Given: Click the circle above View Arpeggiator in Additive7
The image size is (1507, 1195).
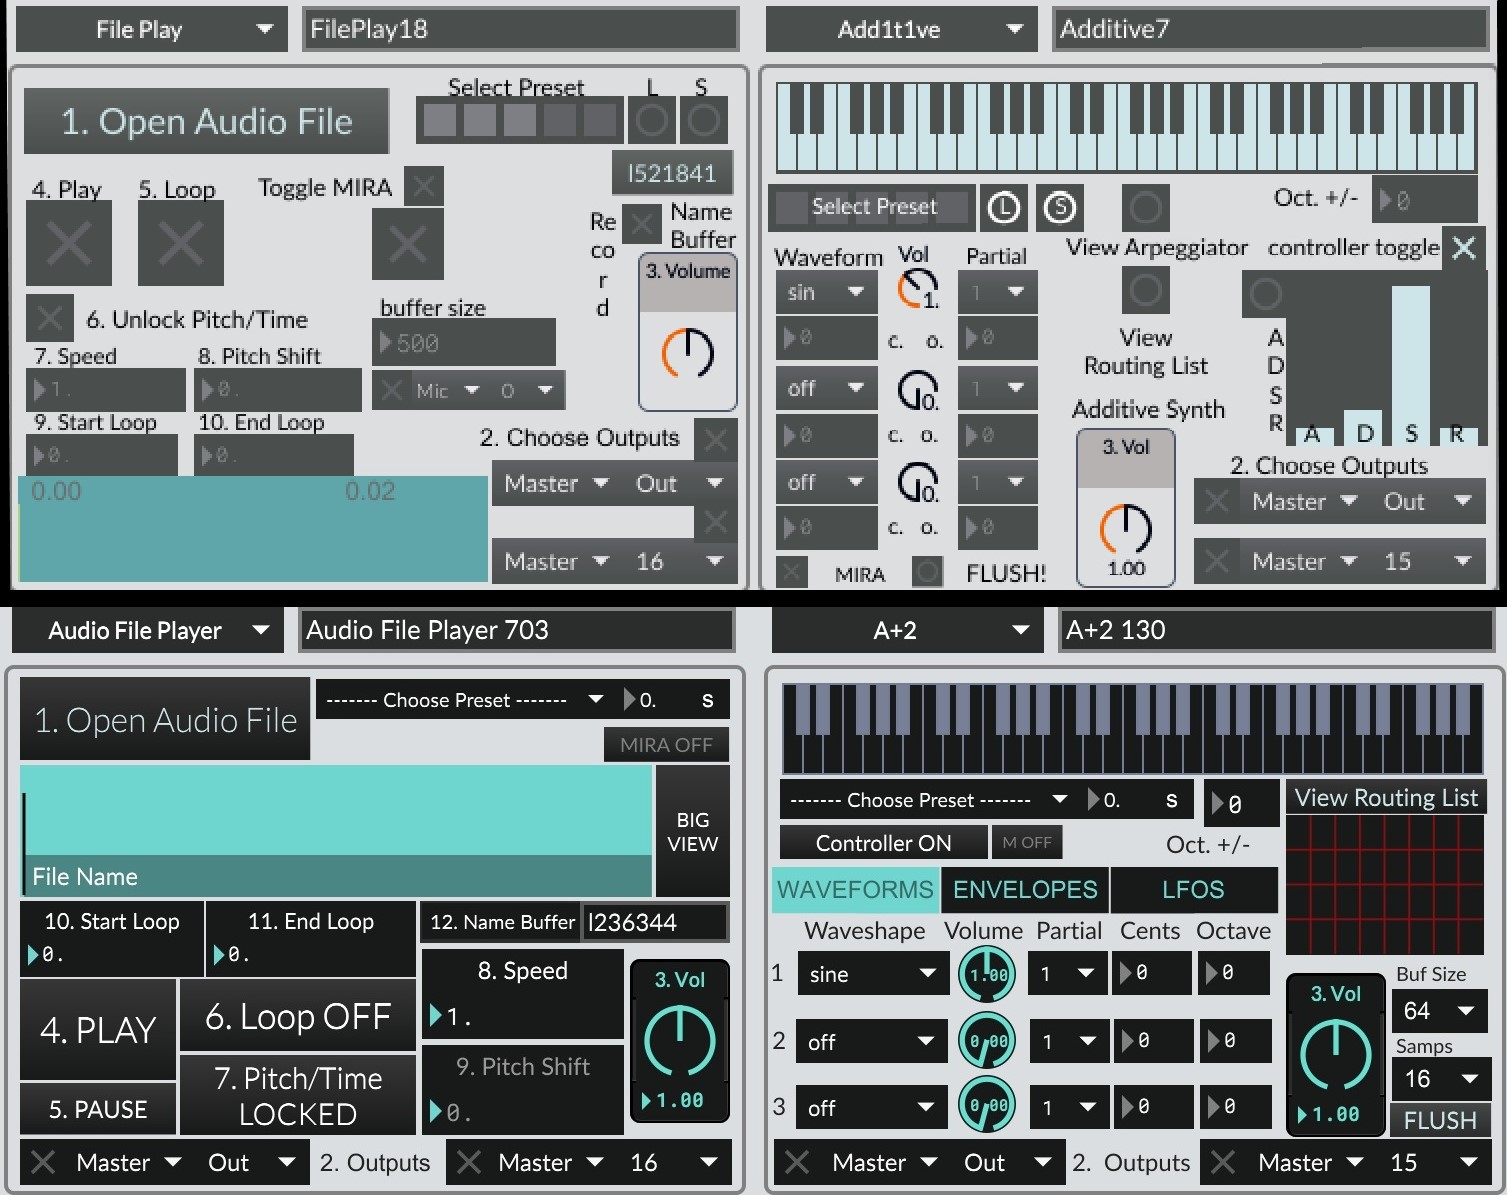Looking at the screenshot, I should tap(1145, 208).
